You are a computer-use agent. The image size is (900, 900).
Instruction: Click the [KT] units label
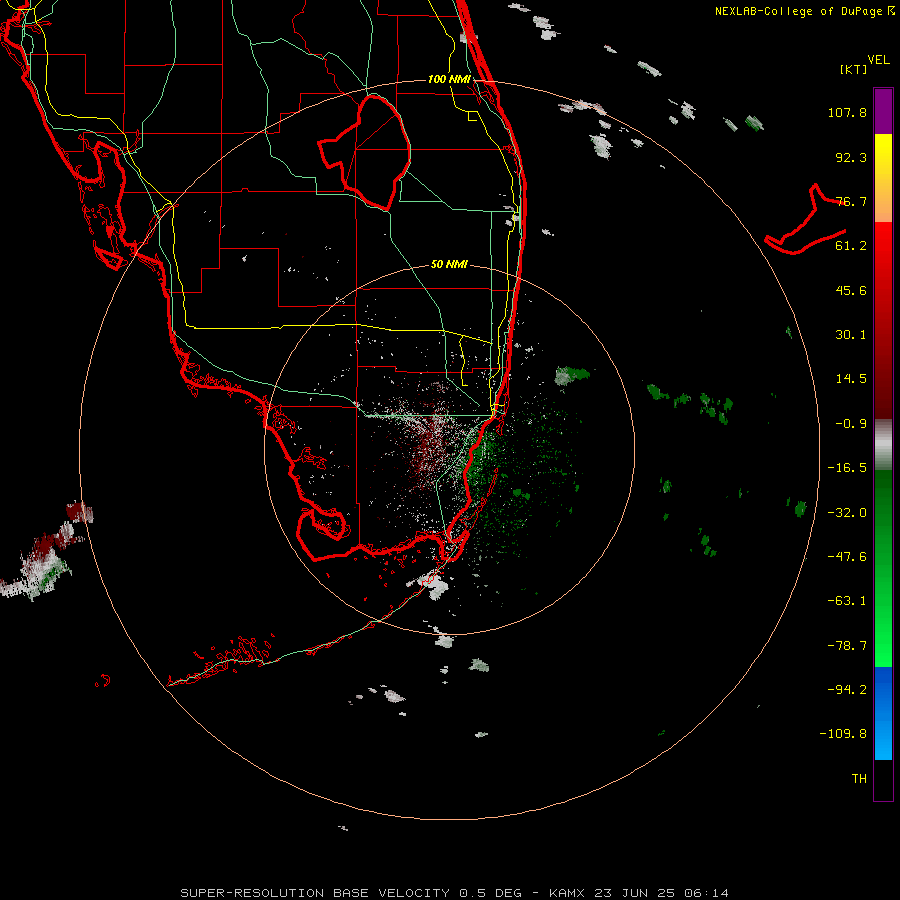pyautogui.click(x=854, y=69)
